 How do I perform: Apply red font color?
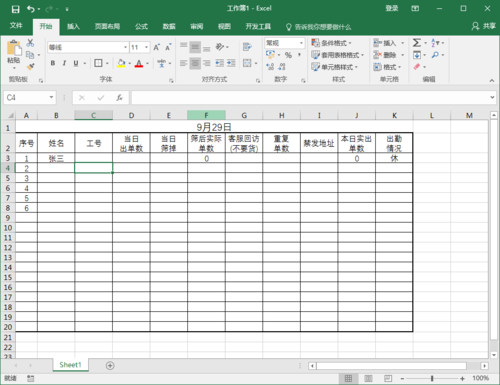pos(139,63)
